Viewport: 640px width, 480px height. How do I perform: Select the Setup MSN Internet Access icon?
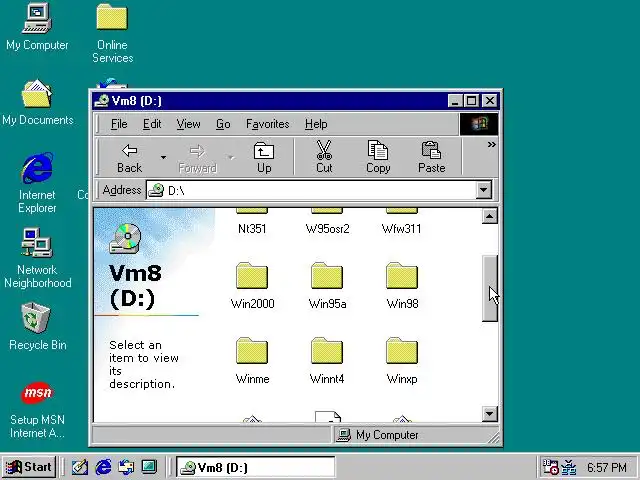pyautogui.click(x=37, y=410)
